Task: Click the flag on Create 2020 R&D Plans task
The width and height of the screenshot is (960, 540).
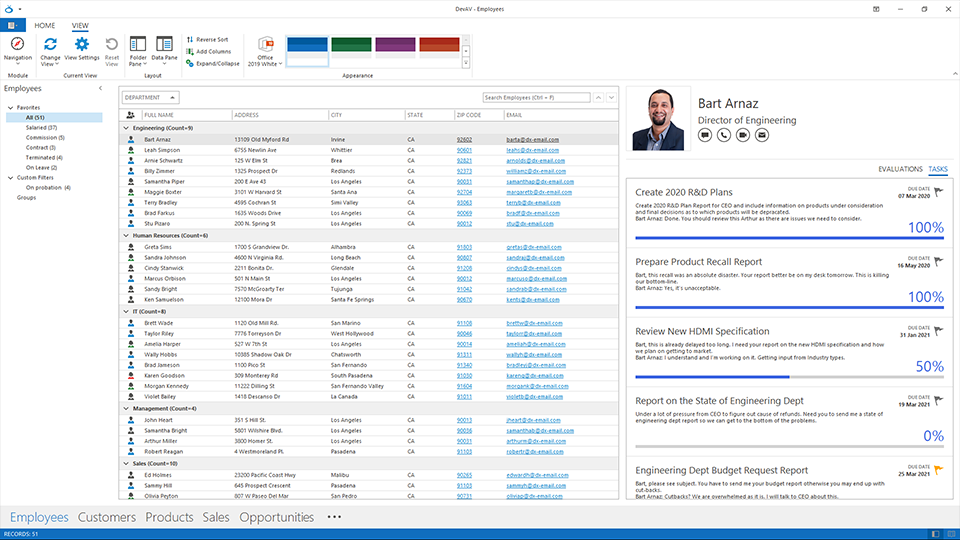Action: (x=937, y=191)
